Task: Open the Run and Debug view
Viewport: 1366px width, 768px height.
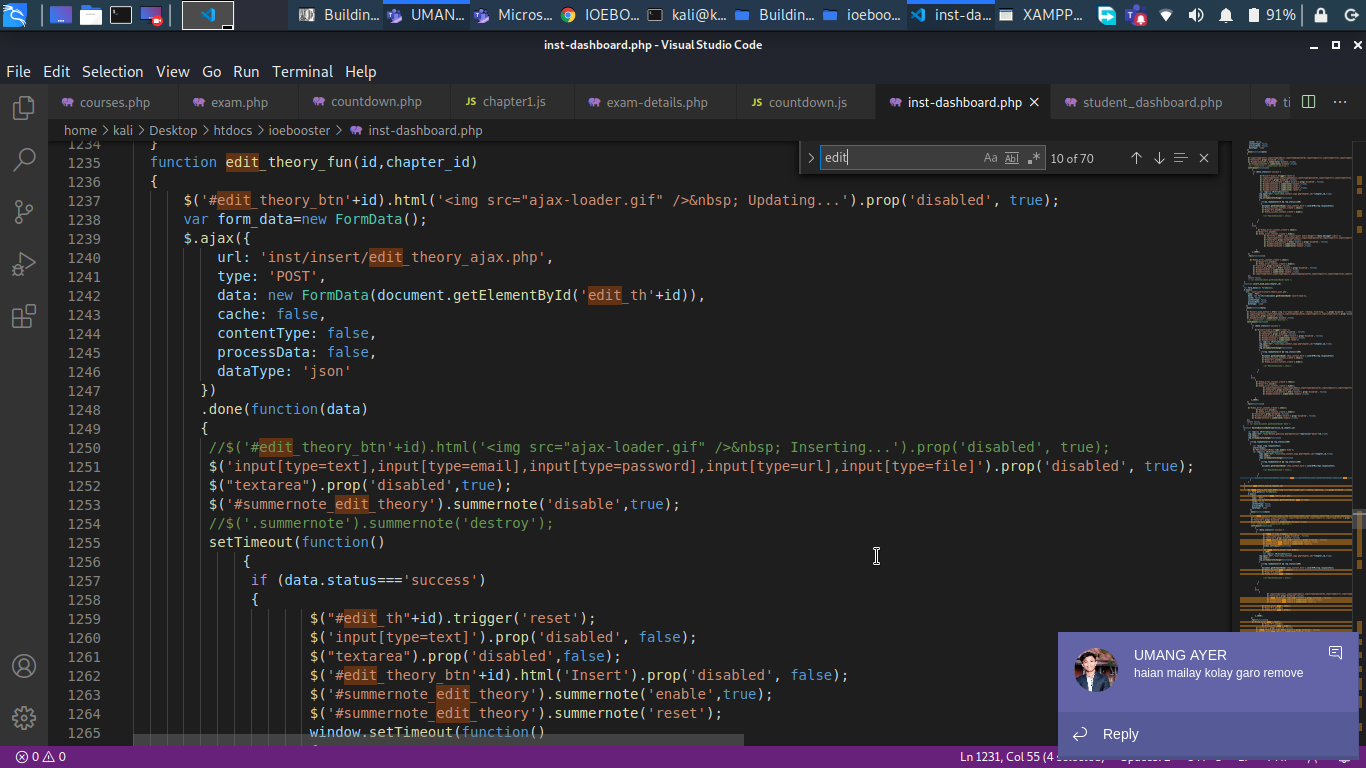Action: tap(24, 264)
